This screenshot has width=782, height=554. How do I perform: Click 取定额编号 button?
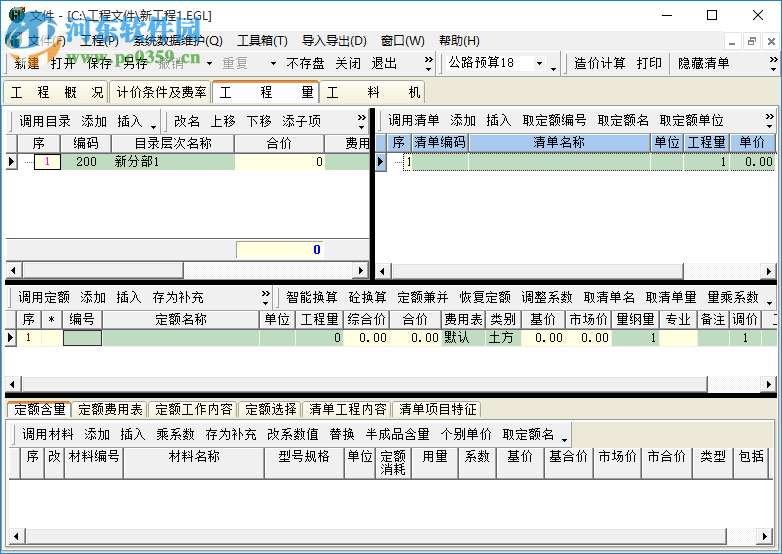[x=554, y=120]
